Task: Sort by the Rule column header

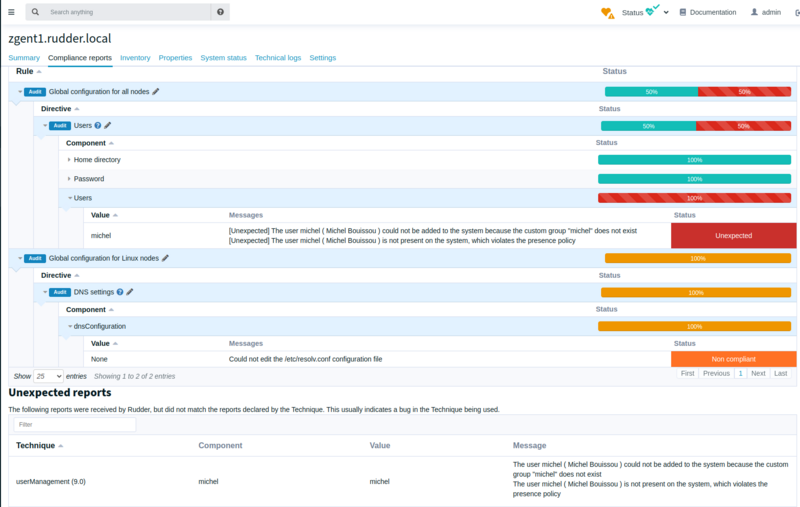Action: coord(29,71)
